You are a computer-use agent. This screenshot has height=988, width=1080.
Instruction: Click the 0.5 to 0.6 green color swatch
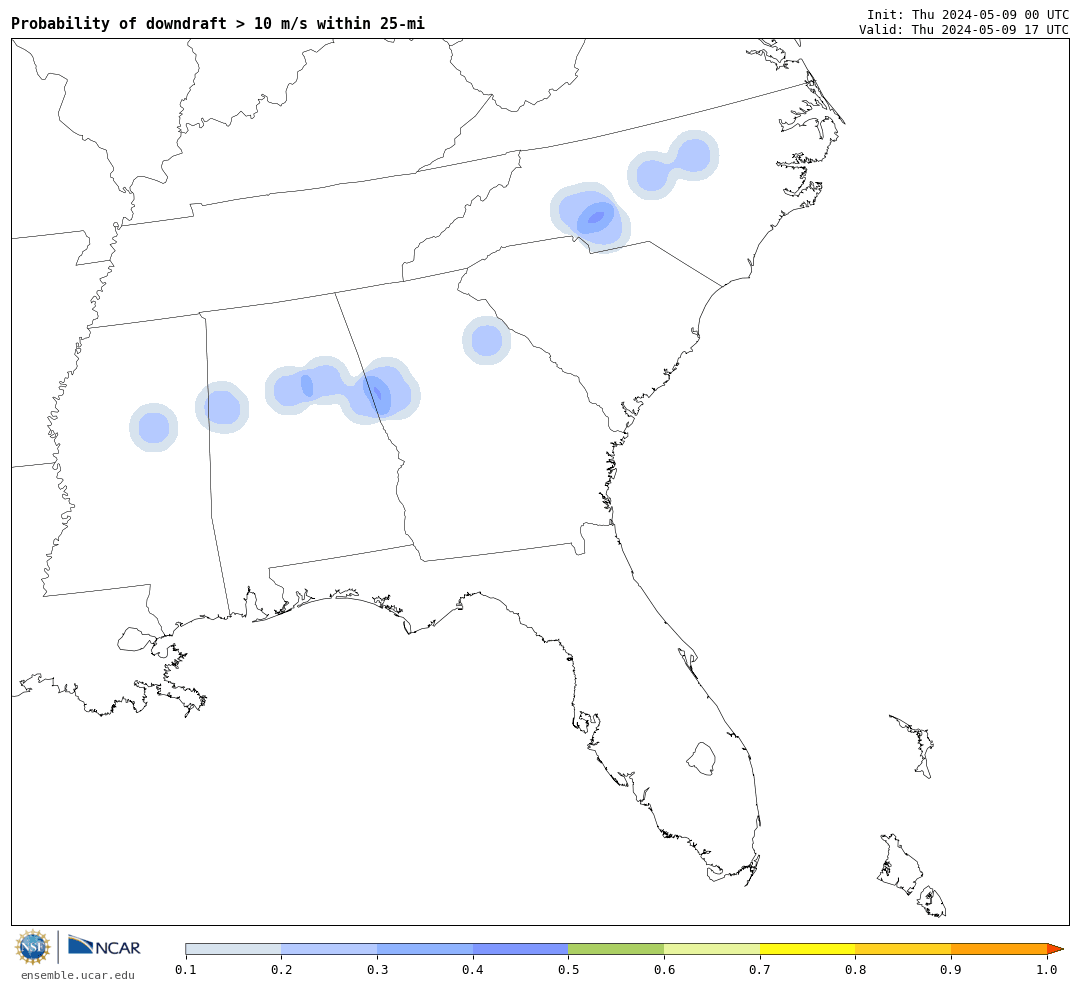coord(616,949)
